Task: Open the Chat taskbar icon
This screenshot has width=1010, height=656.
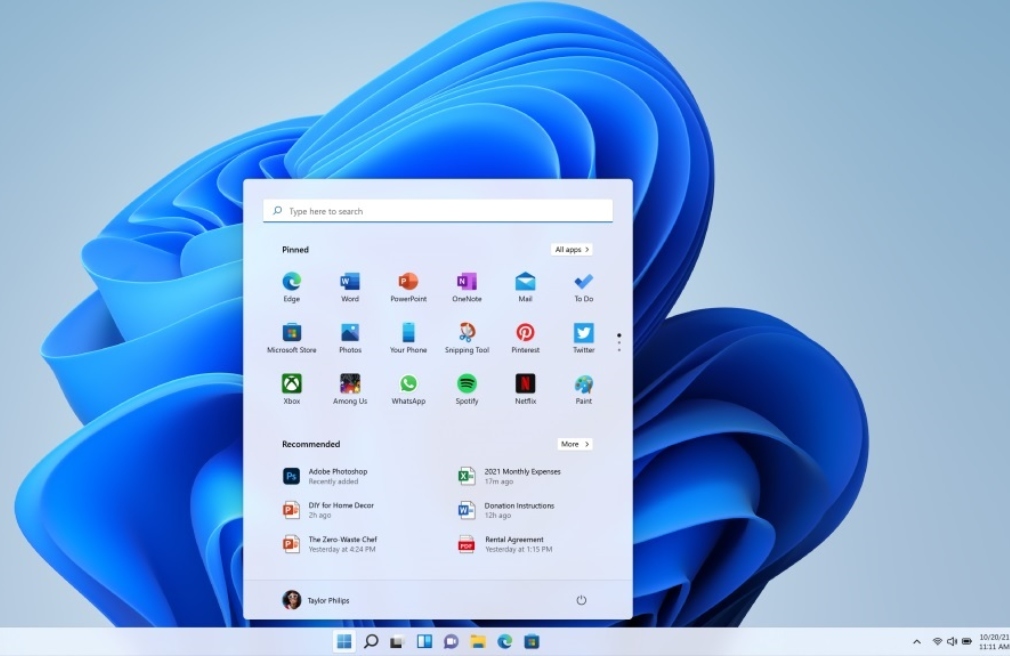Action: point(451,642)
